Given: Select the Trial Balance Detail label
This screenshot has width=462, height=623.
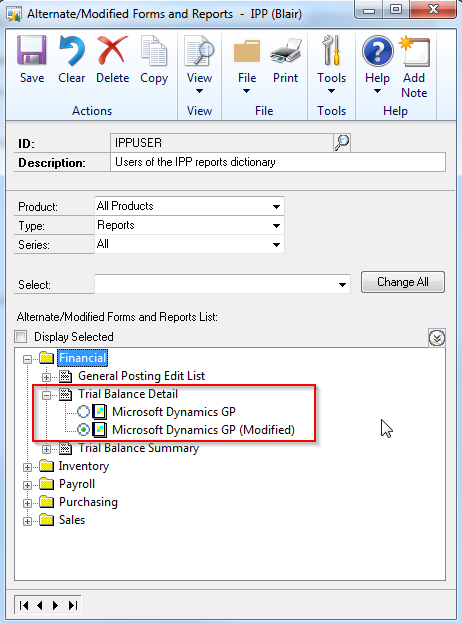Looking at the screenshot, I should point(128,394).
